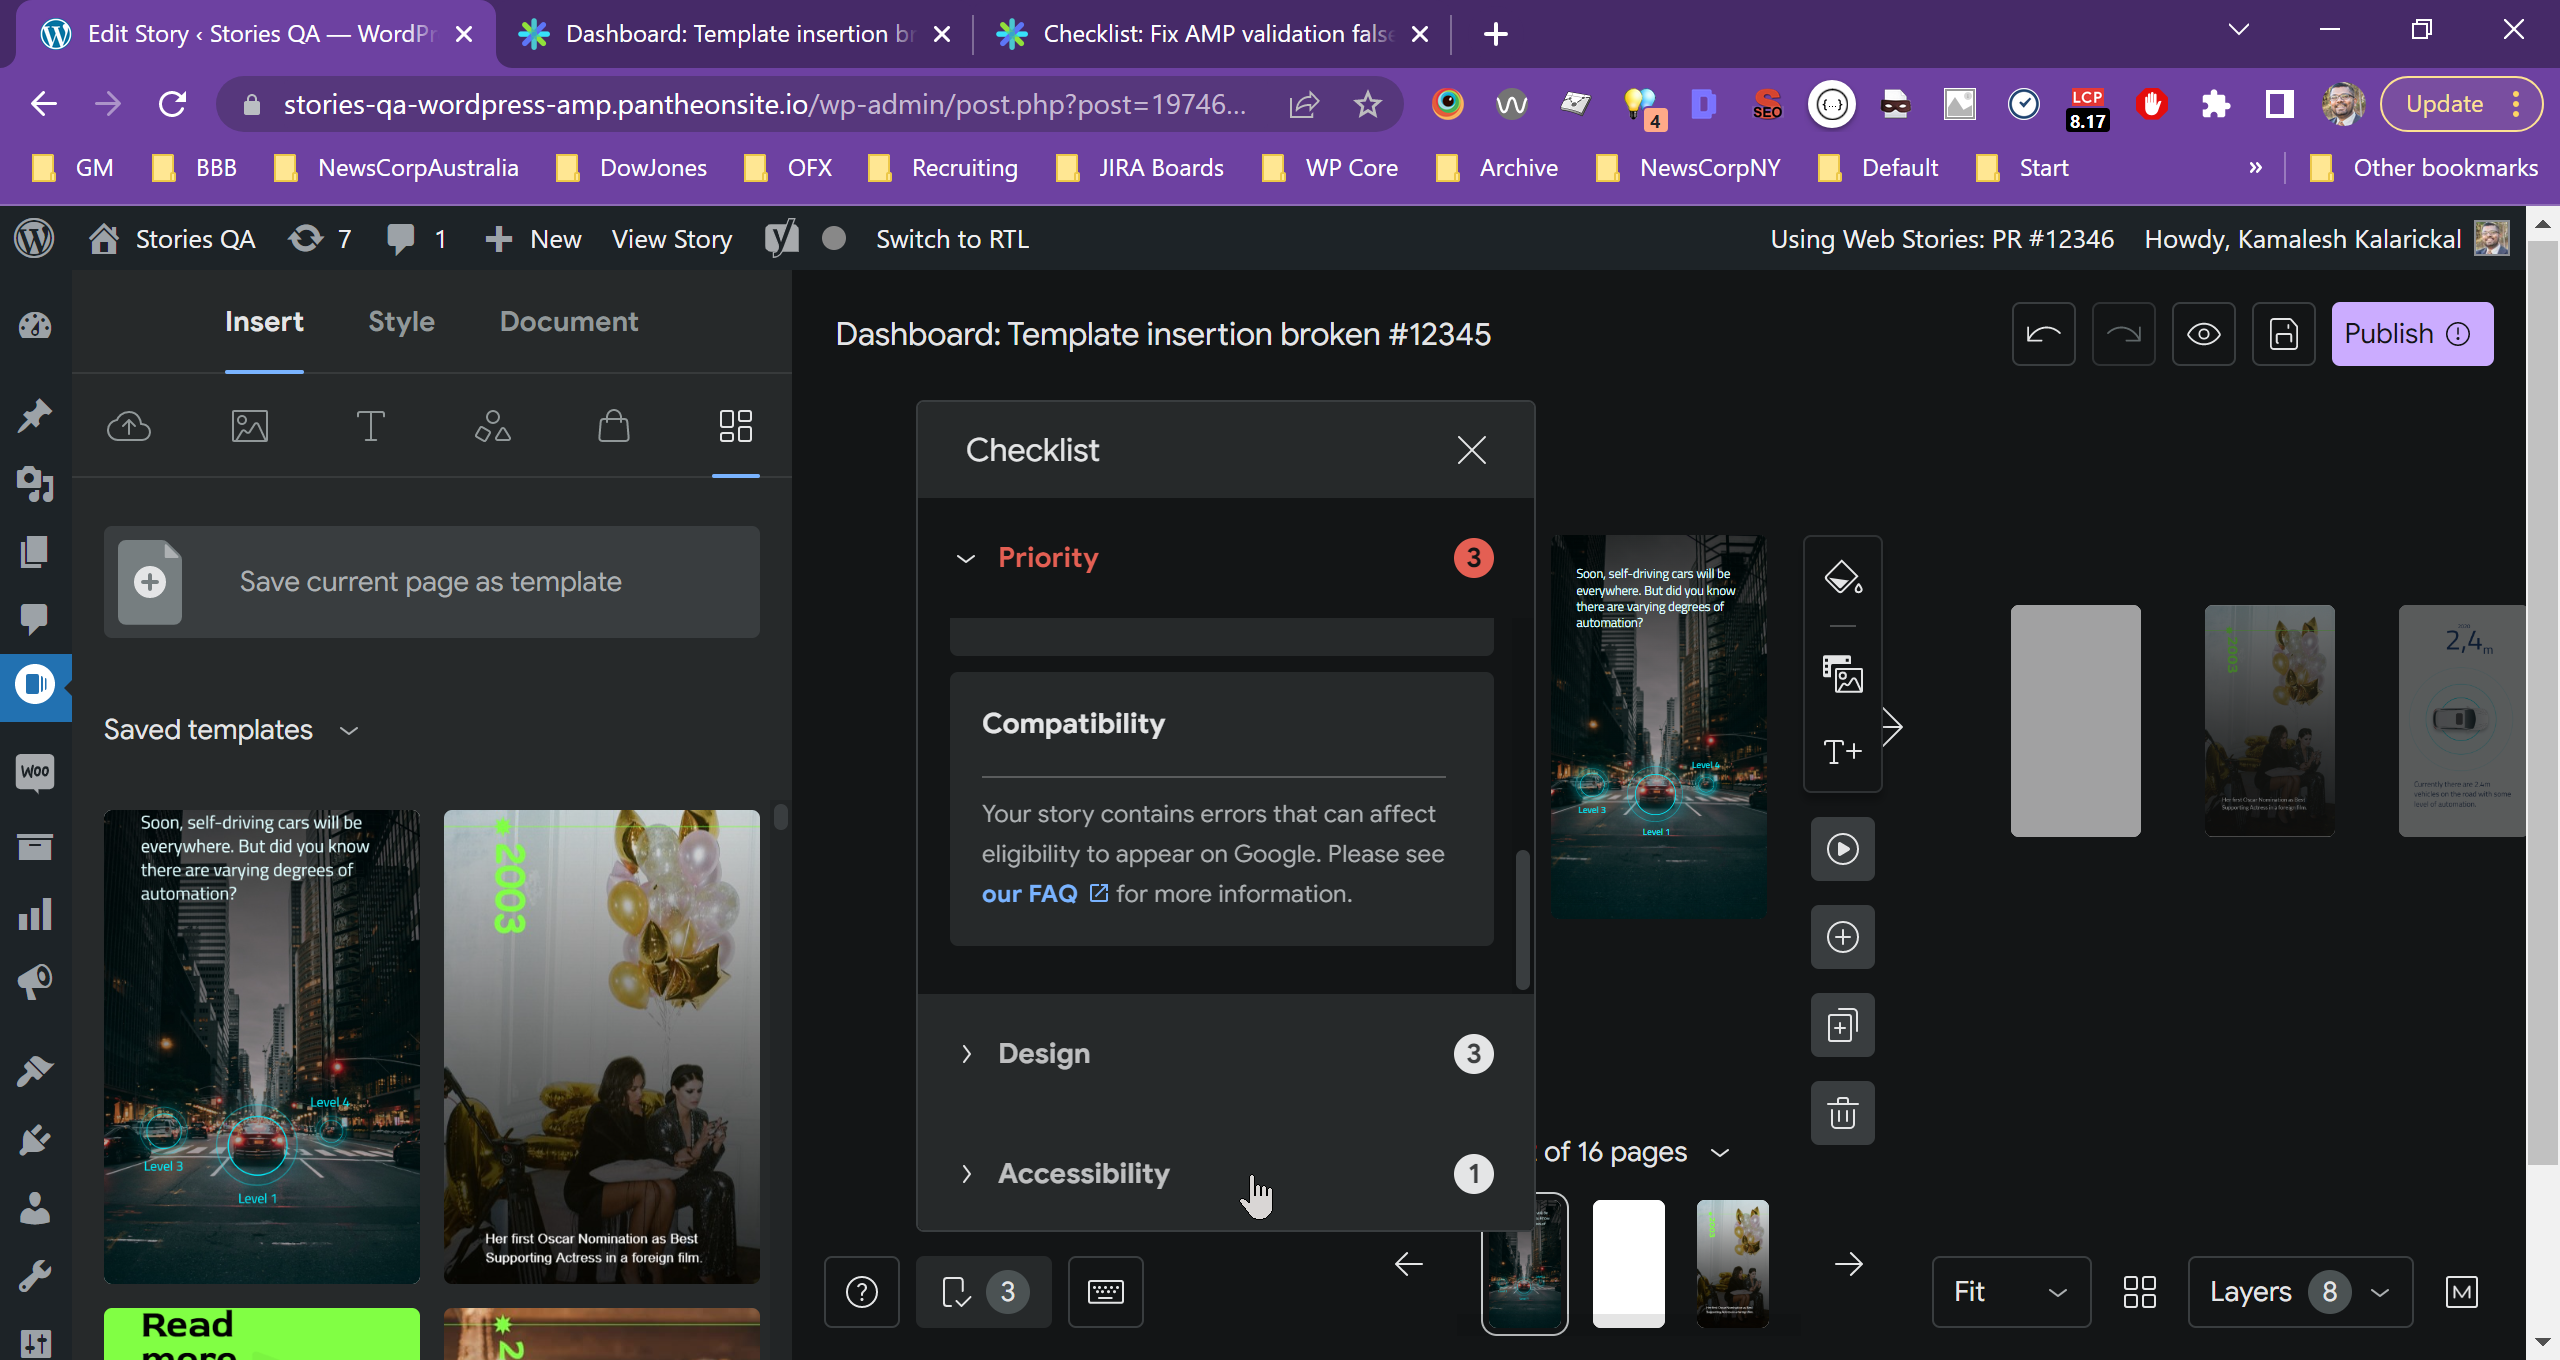Click Switch to RTL
2560x1360 pixels.
tap(952, 239)
